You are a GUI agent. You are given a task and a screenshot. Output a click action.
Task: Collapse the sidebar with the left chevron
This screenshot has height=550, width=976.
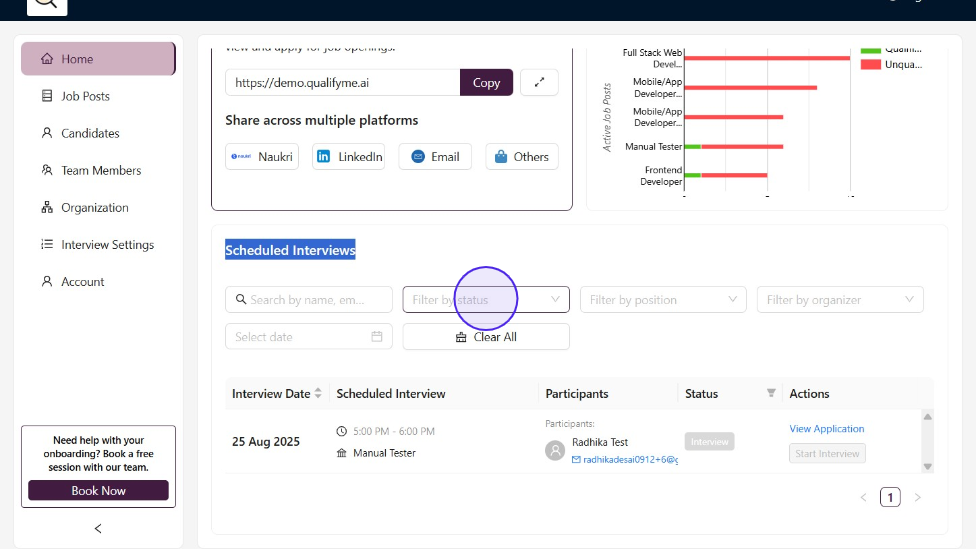click(x=98, y=528)
